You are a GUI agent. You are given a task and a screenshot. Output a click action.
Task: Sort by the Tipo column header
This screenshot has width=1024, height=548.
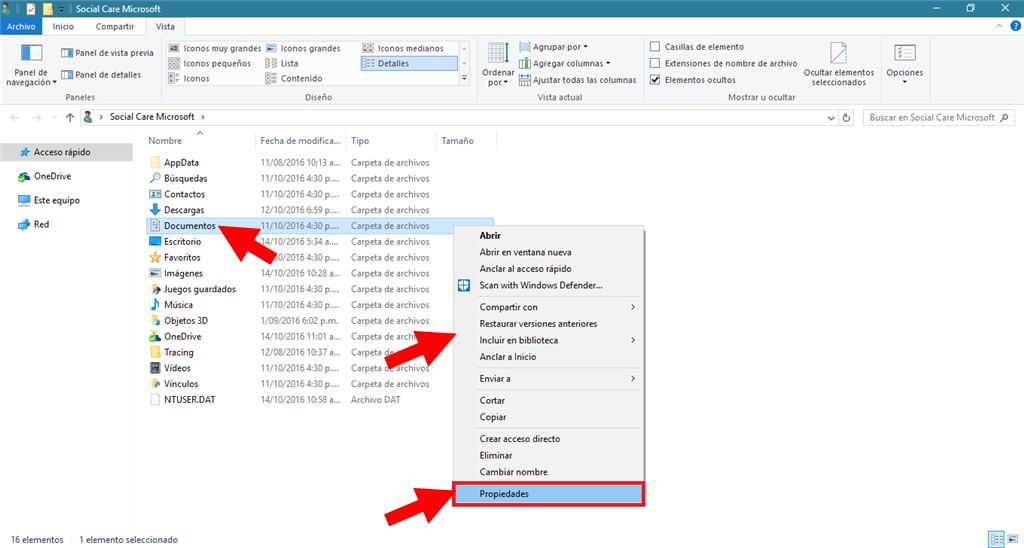coord(391,140)
